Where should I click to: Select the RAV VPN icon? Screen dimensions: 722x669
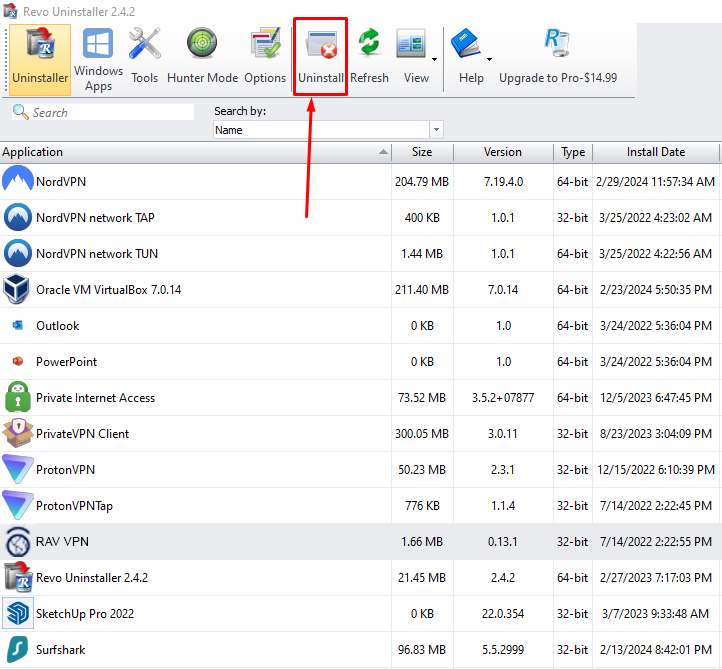click(x=17, y=542)
